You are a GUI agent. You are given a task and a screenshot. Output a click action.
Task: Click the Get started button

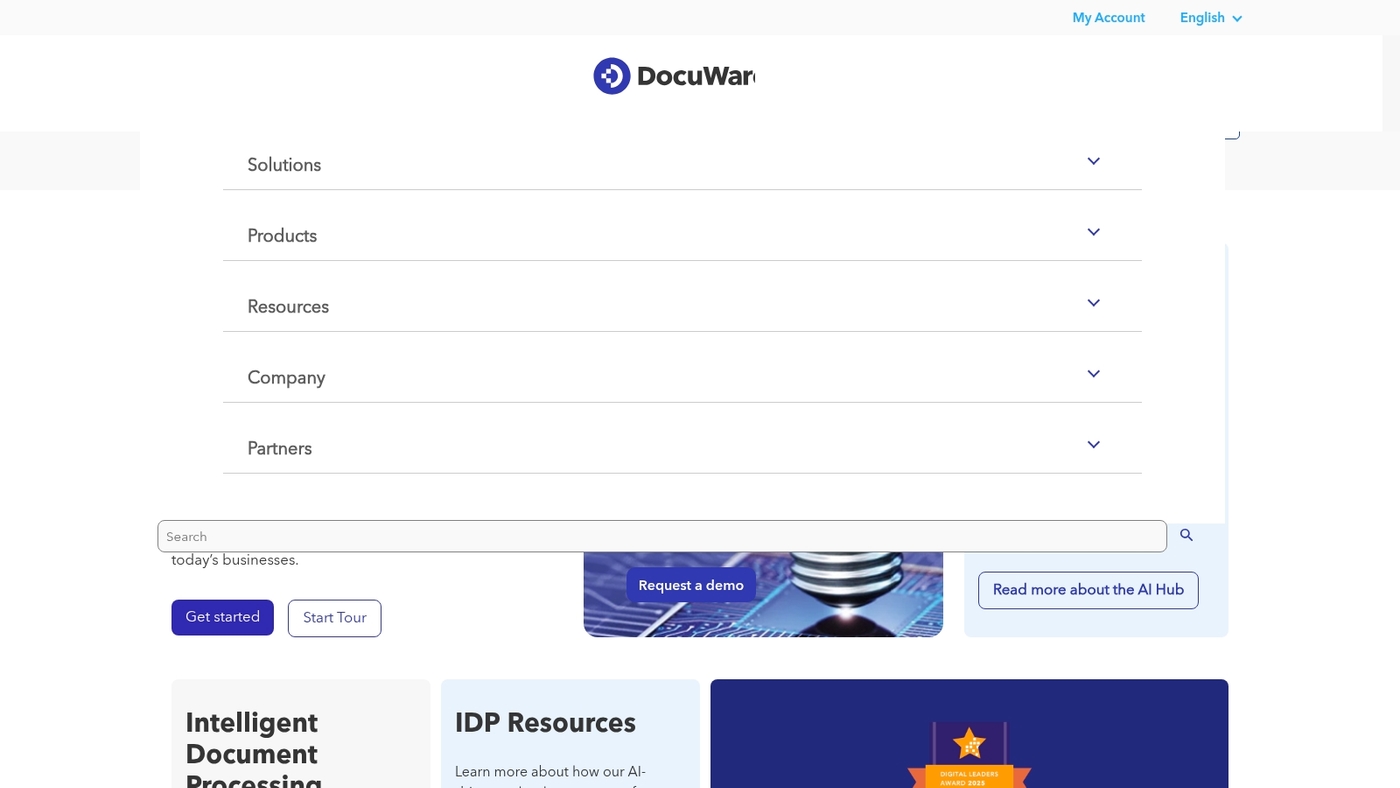222,617
